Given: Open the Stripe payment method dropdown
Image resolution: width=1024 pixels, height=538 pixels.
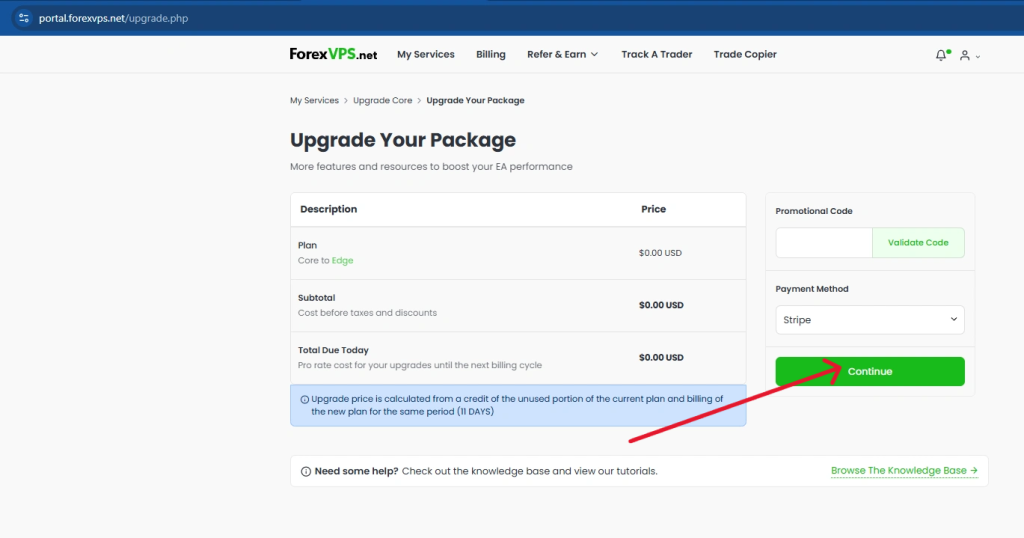Looking at the screenshot, I should (x=869, y=320).
